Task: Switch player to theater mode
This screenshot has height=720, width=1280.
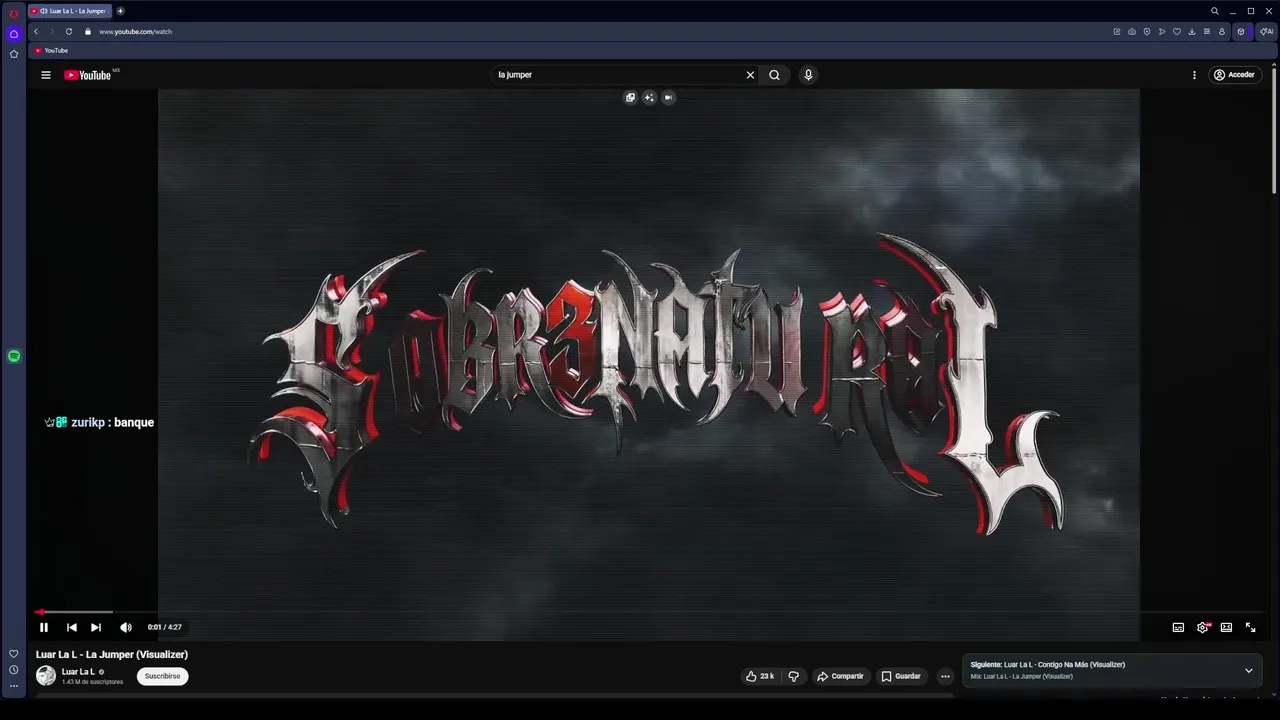Action: 1226,627
